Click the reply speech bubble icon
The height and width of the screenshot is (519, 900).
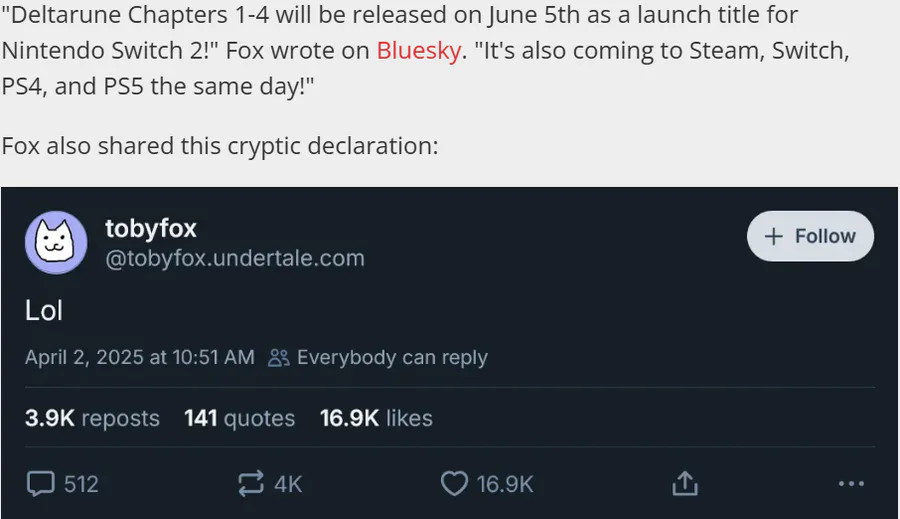(x=41, y=483)
